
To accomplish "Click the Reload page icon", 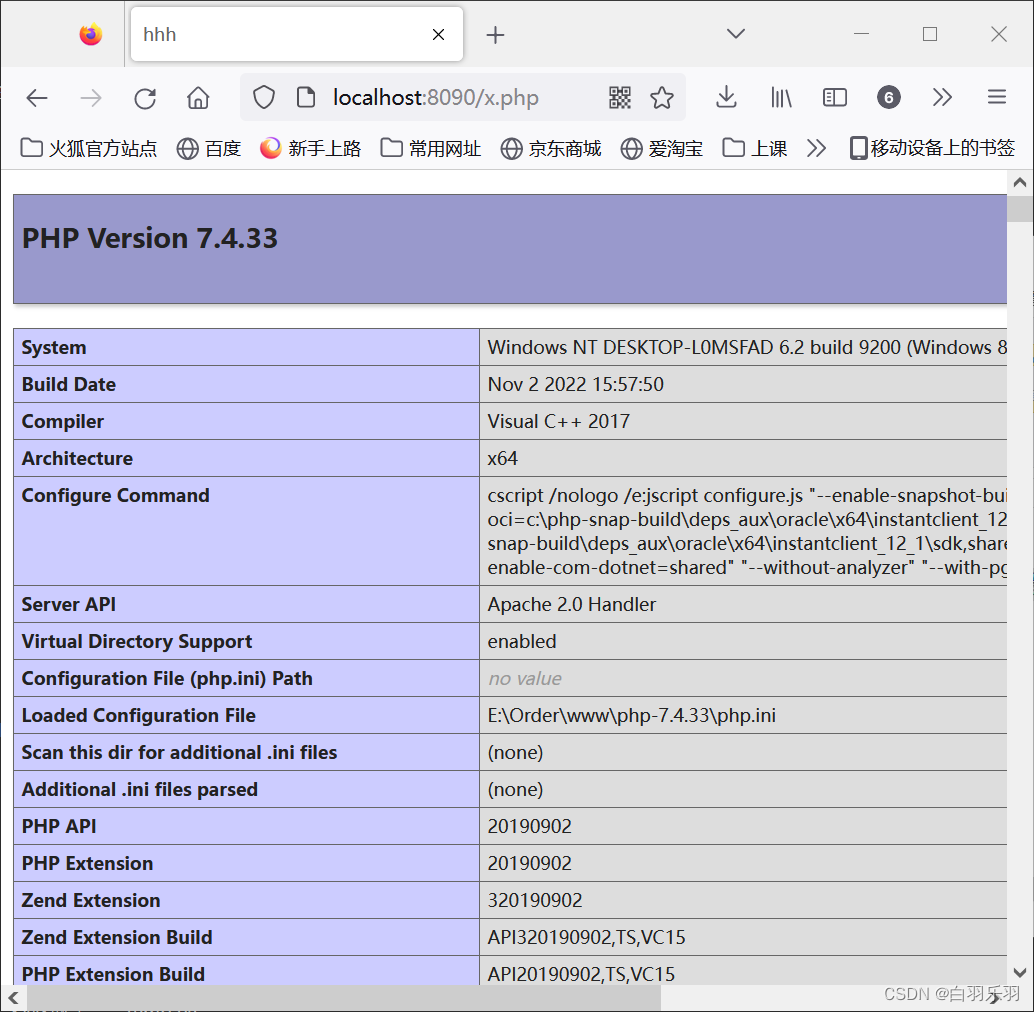I will (x=144, y=97).
